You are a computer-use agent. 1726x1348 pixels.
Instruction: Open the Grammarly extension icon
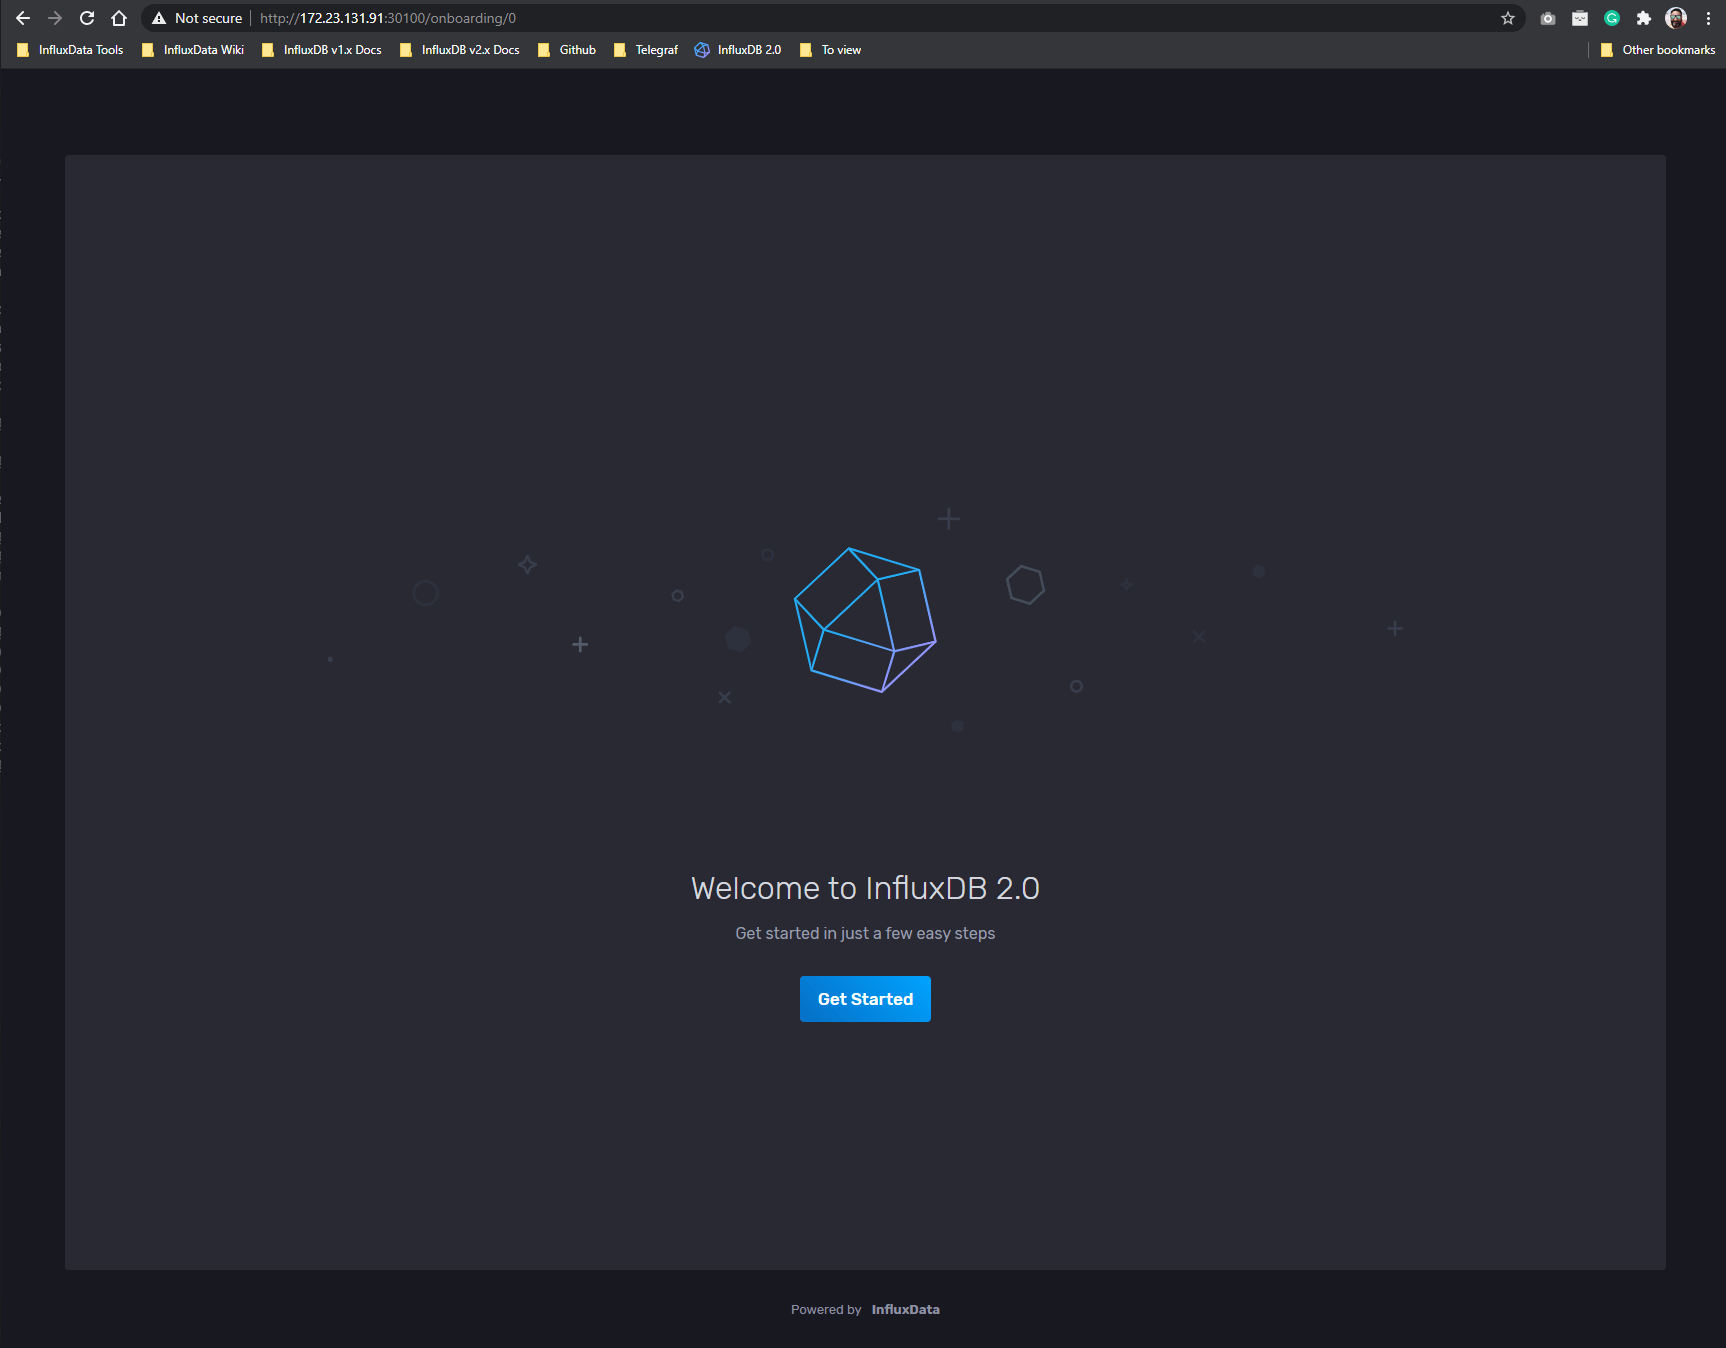tap(1612, 18)
